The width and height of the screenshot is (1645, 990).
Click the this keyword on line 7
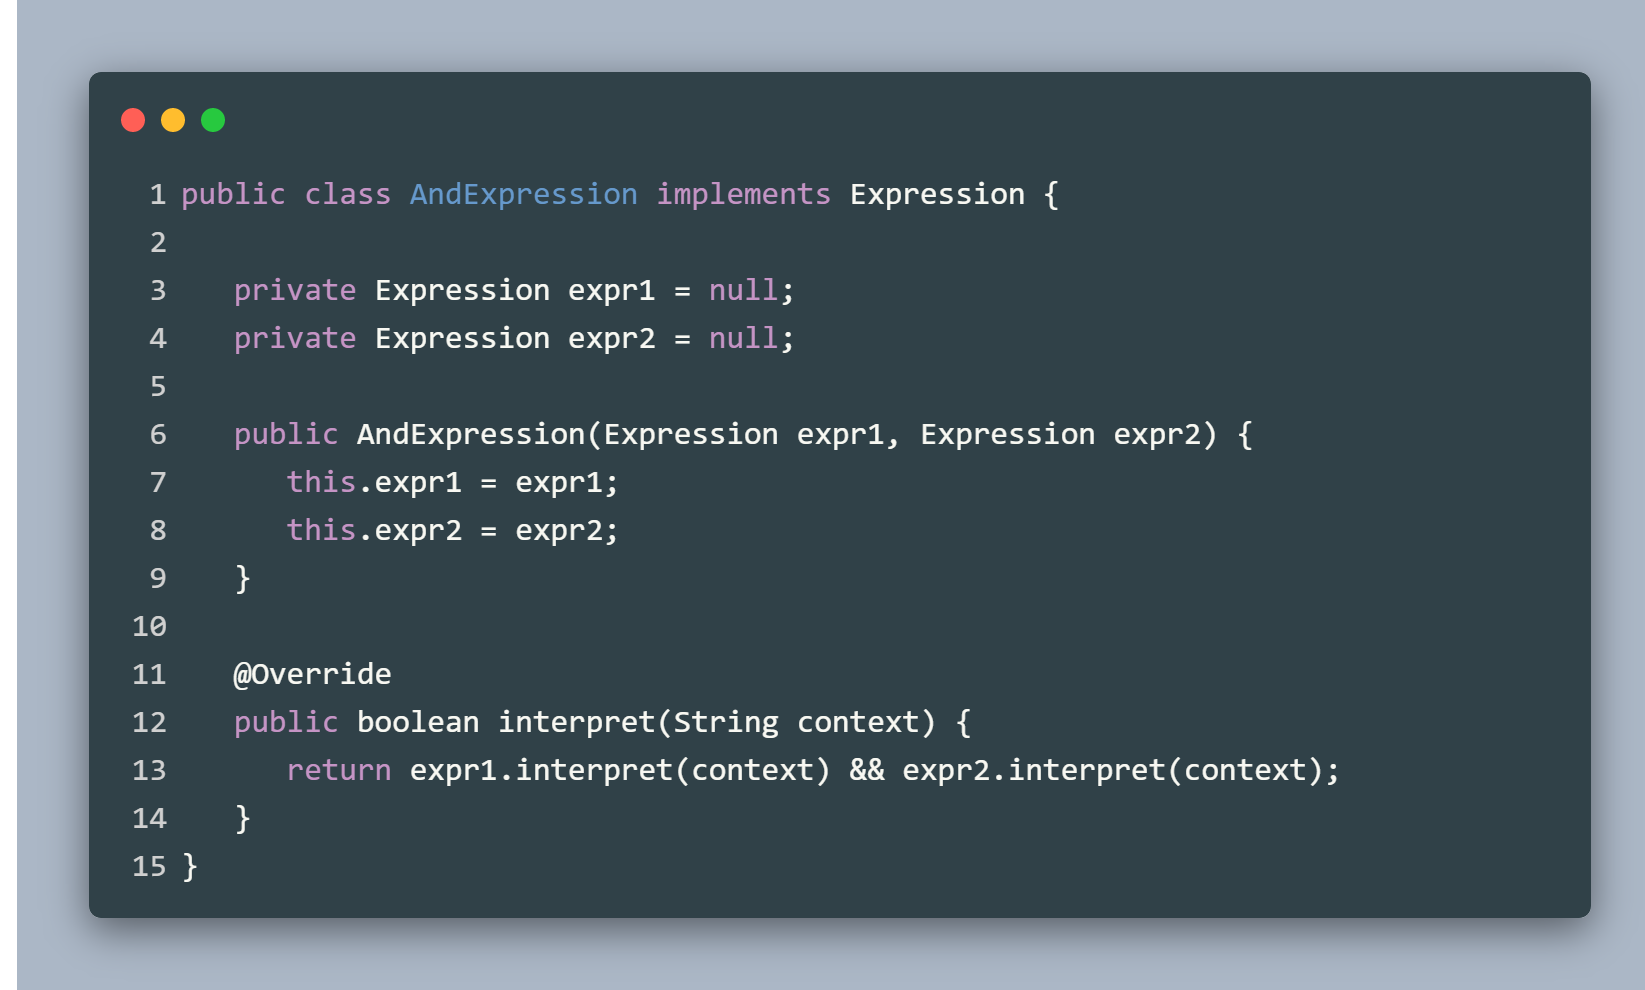(321, 482)
